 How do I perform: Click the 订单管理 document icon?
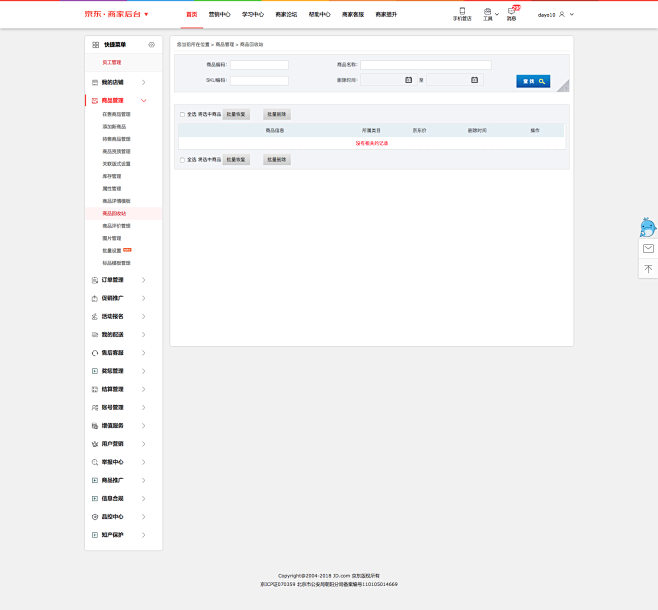click(95, 280)
